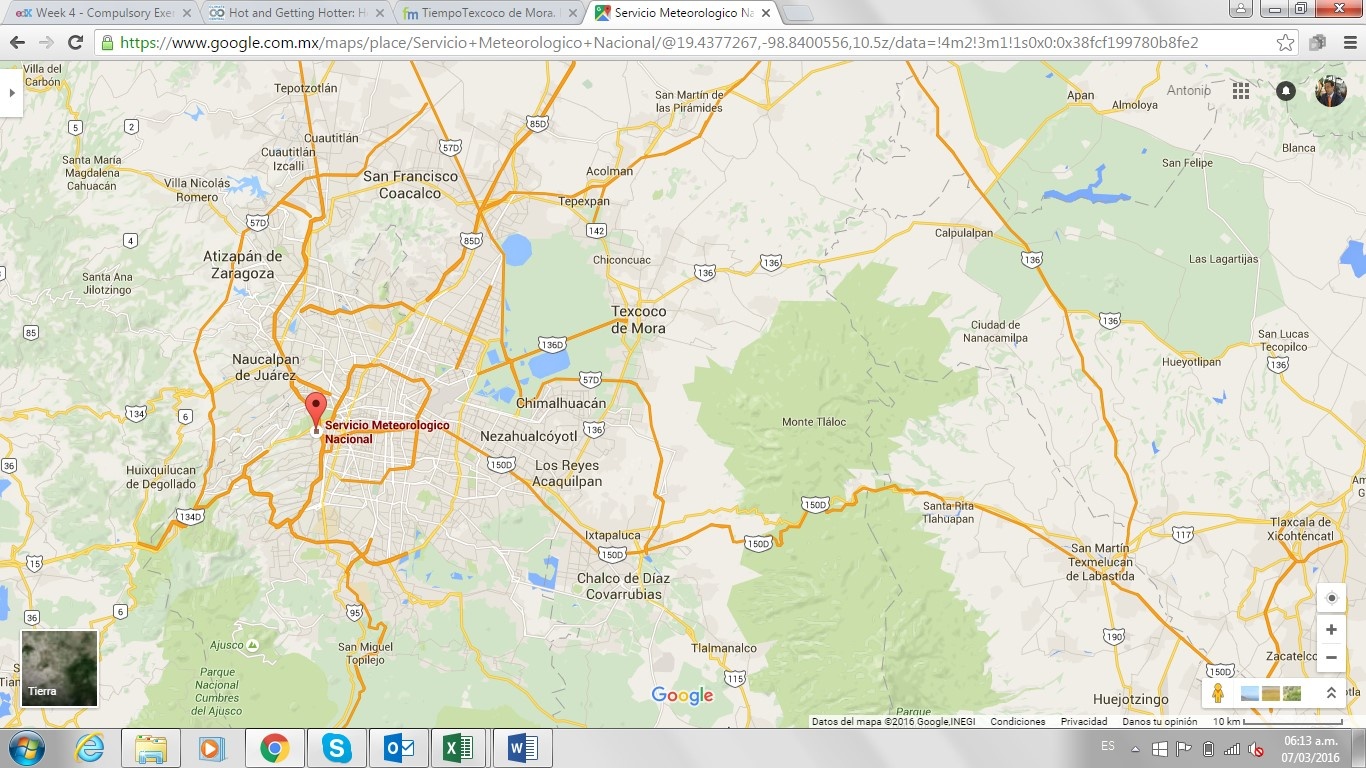Open File Explorer from the taskbar
Screen dimensions: 1366x768
point(151,748)
